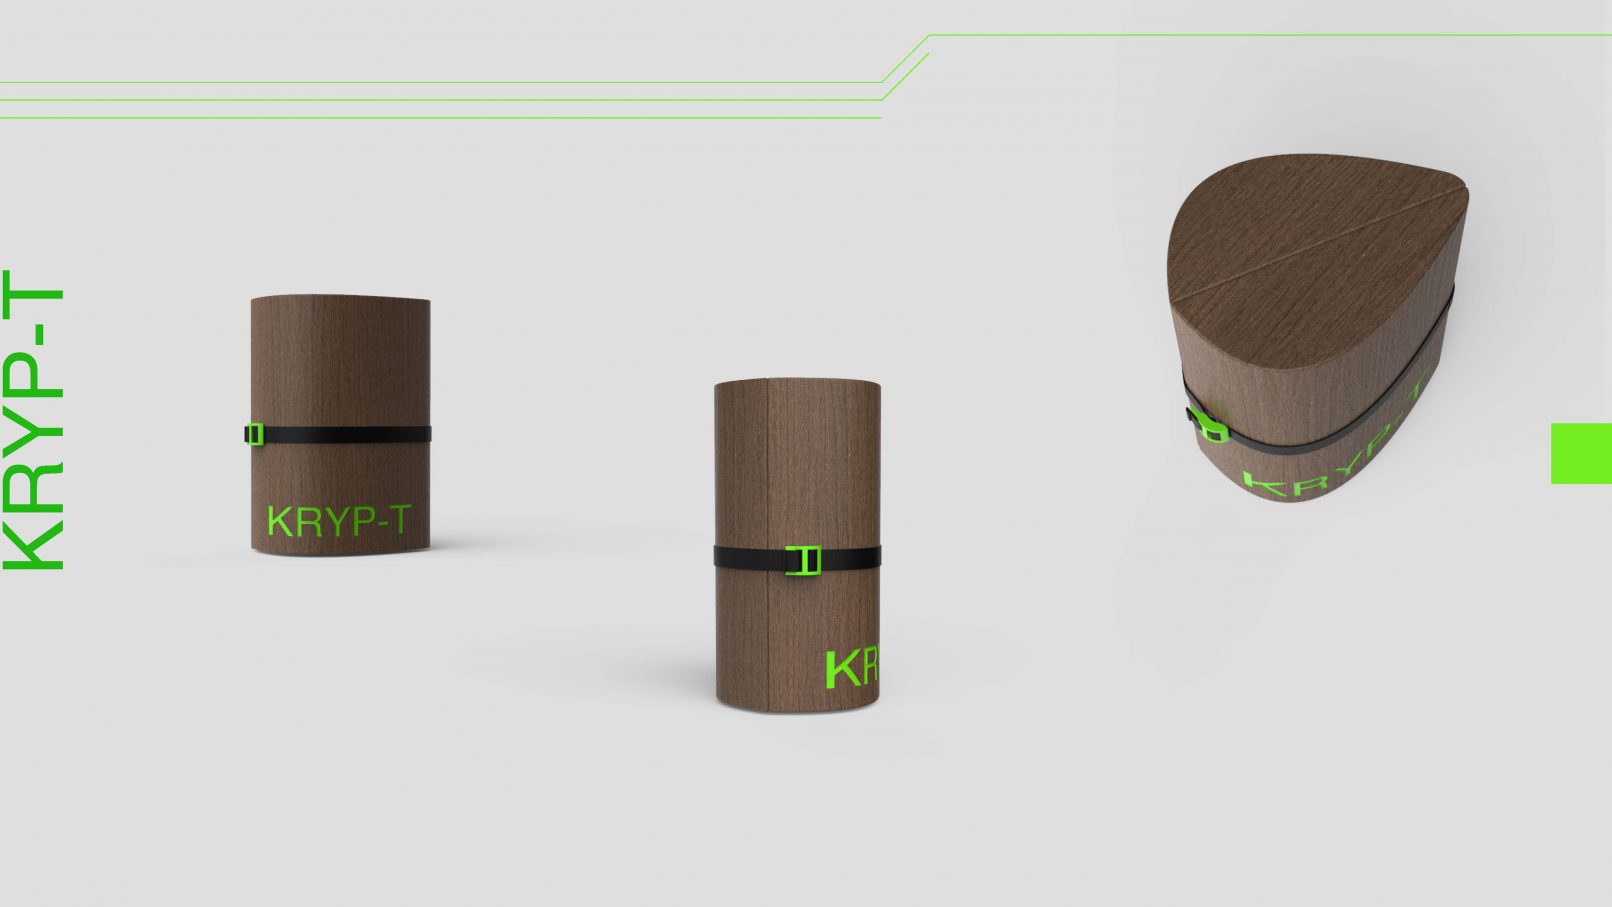Click left container's wood body above the strap
1612x907 pixels.
tap(340, 360)
